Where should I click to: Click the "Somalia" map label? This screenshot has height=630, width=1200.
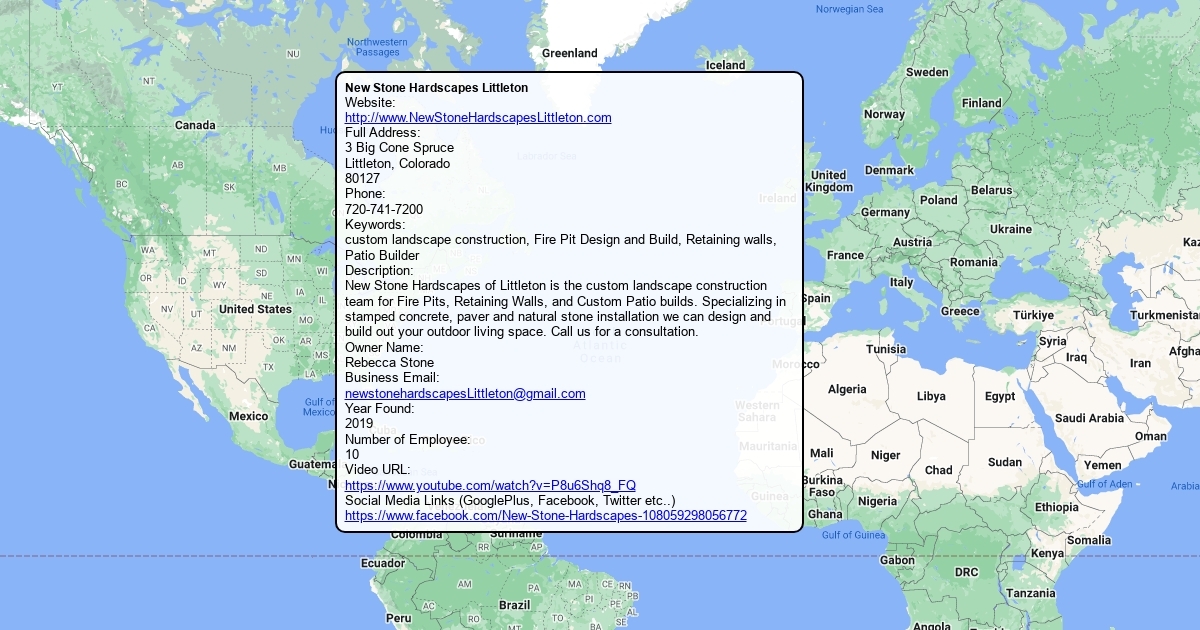coord(1088,540)
